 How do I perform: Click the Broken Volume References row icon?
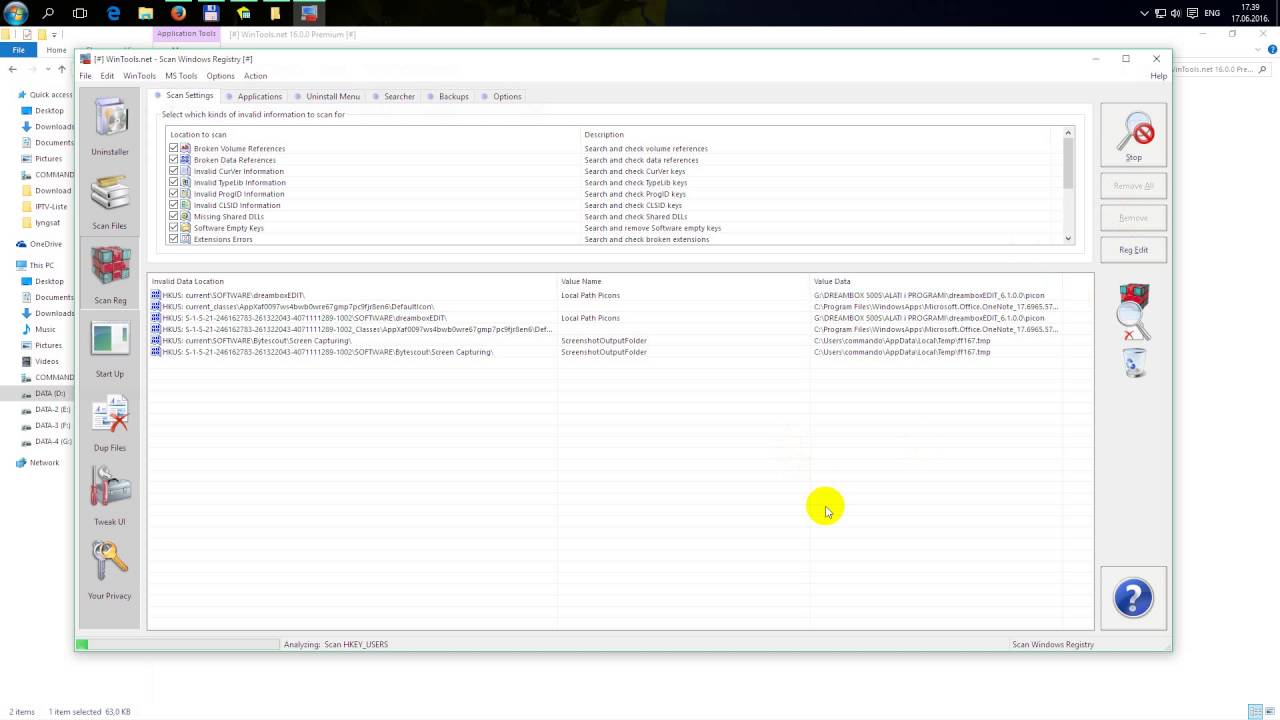[x=185, y=148]
